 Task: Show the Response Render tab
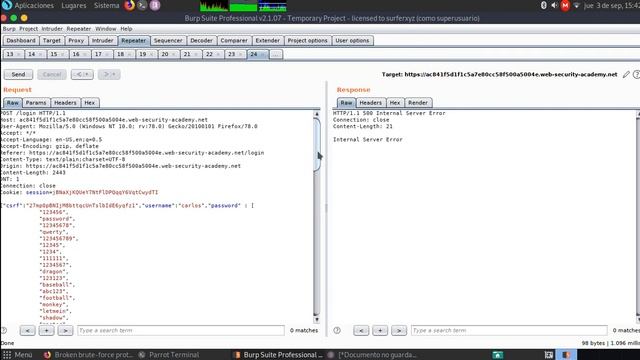(x=418, y=103)
